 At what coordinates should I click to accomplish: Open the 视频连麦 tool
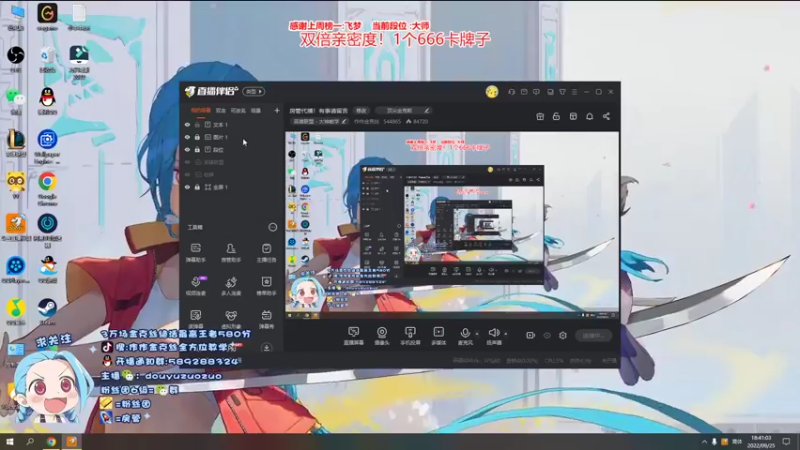tap(196, 286)
